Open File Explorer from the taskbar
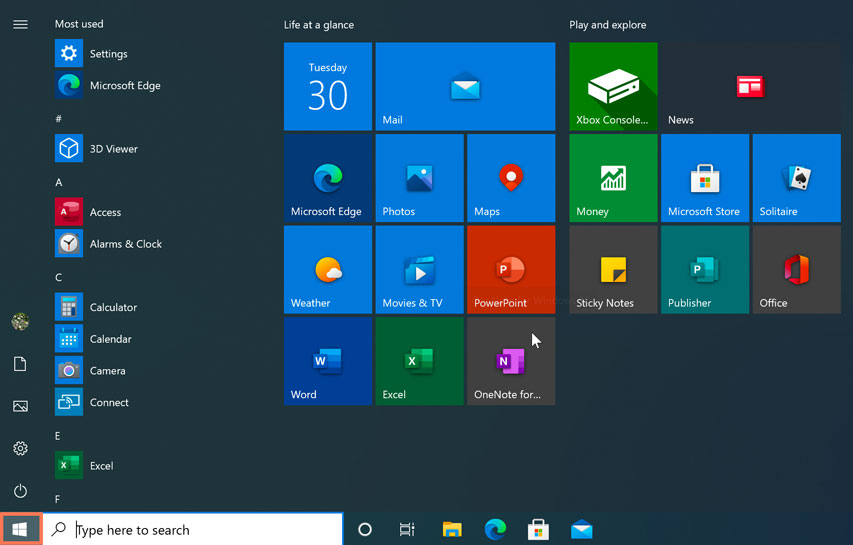Viewport: 853px width, 545px height. (452, 530)
